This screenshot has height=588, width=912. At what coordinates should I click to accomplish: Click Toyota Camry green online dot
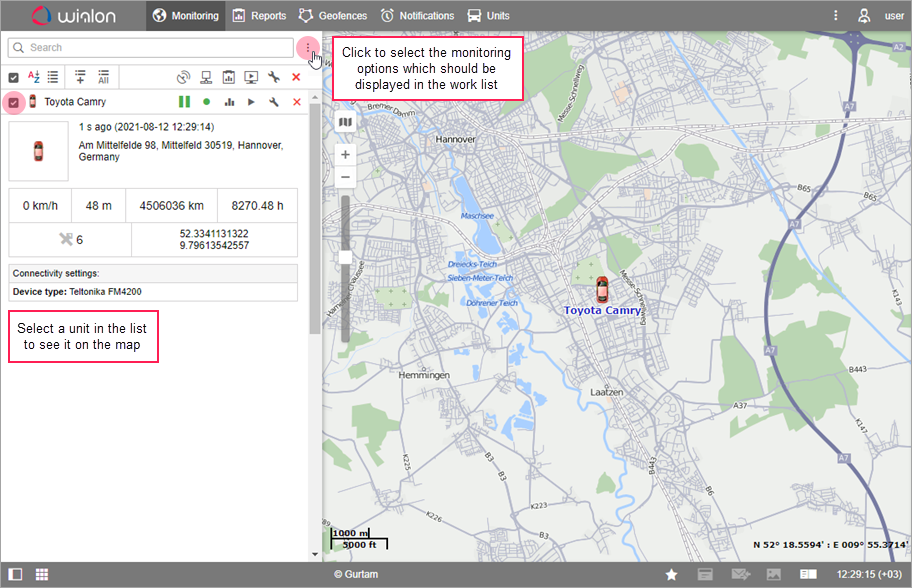(x=206, y=102)
